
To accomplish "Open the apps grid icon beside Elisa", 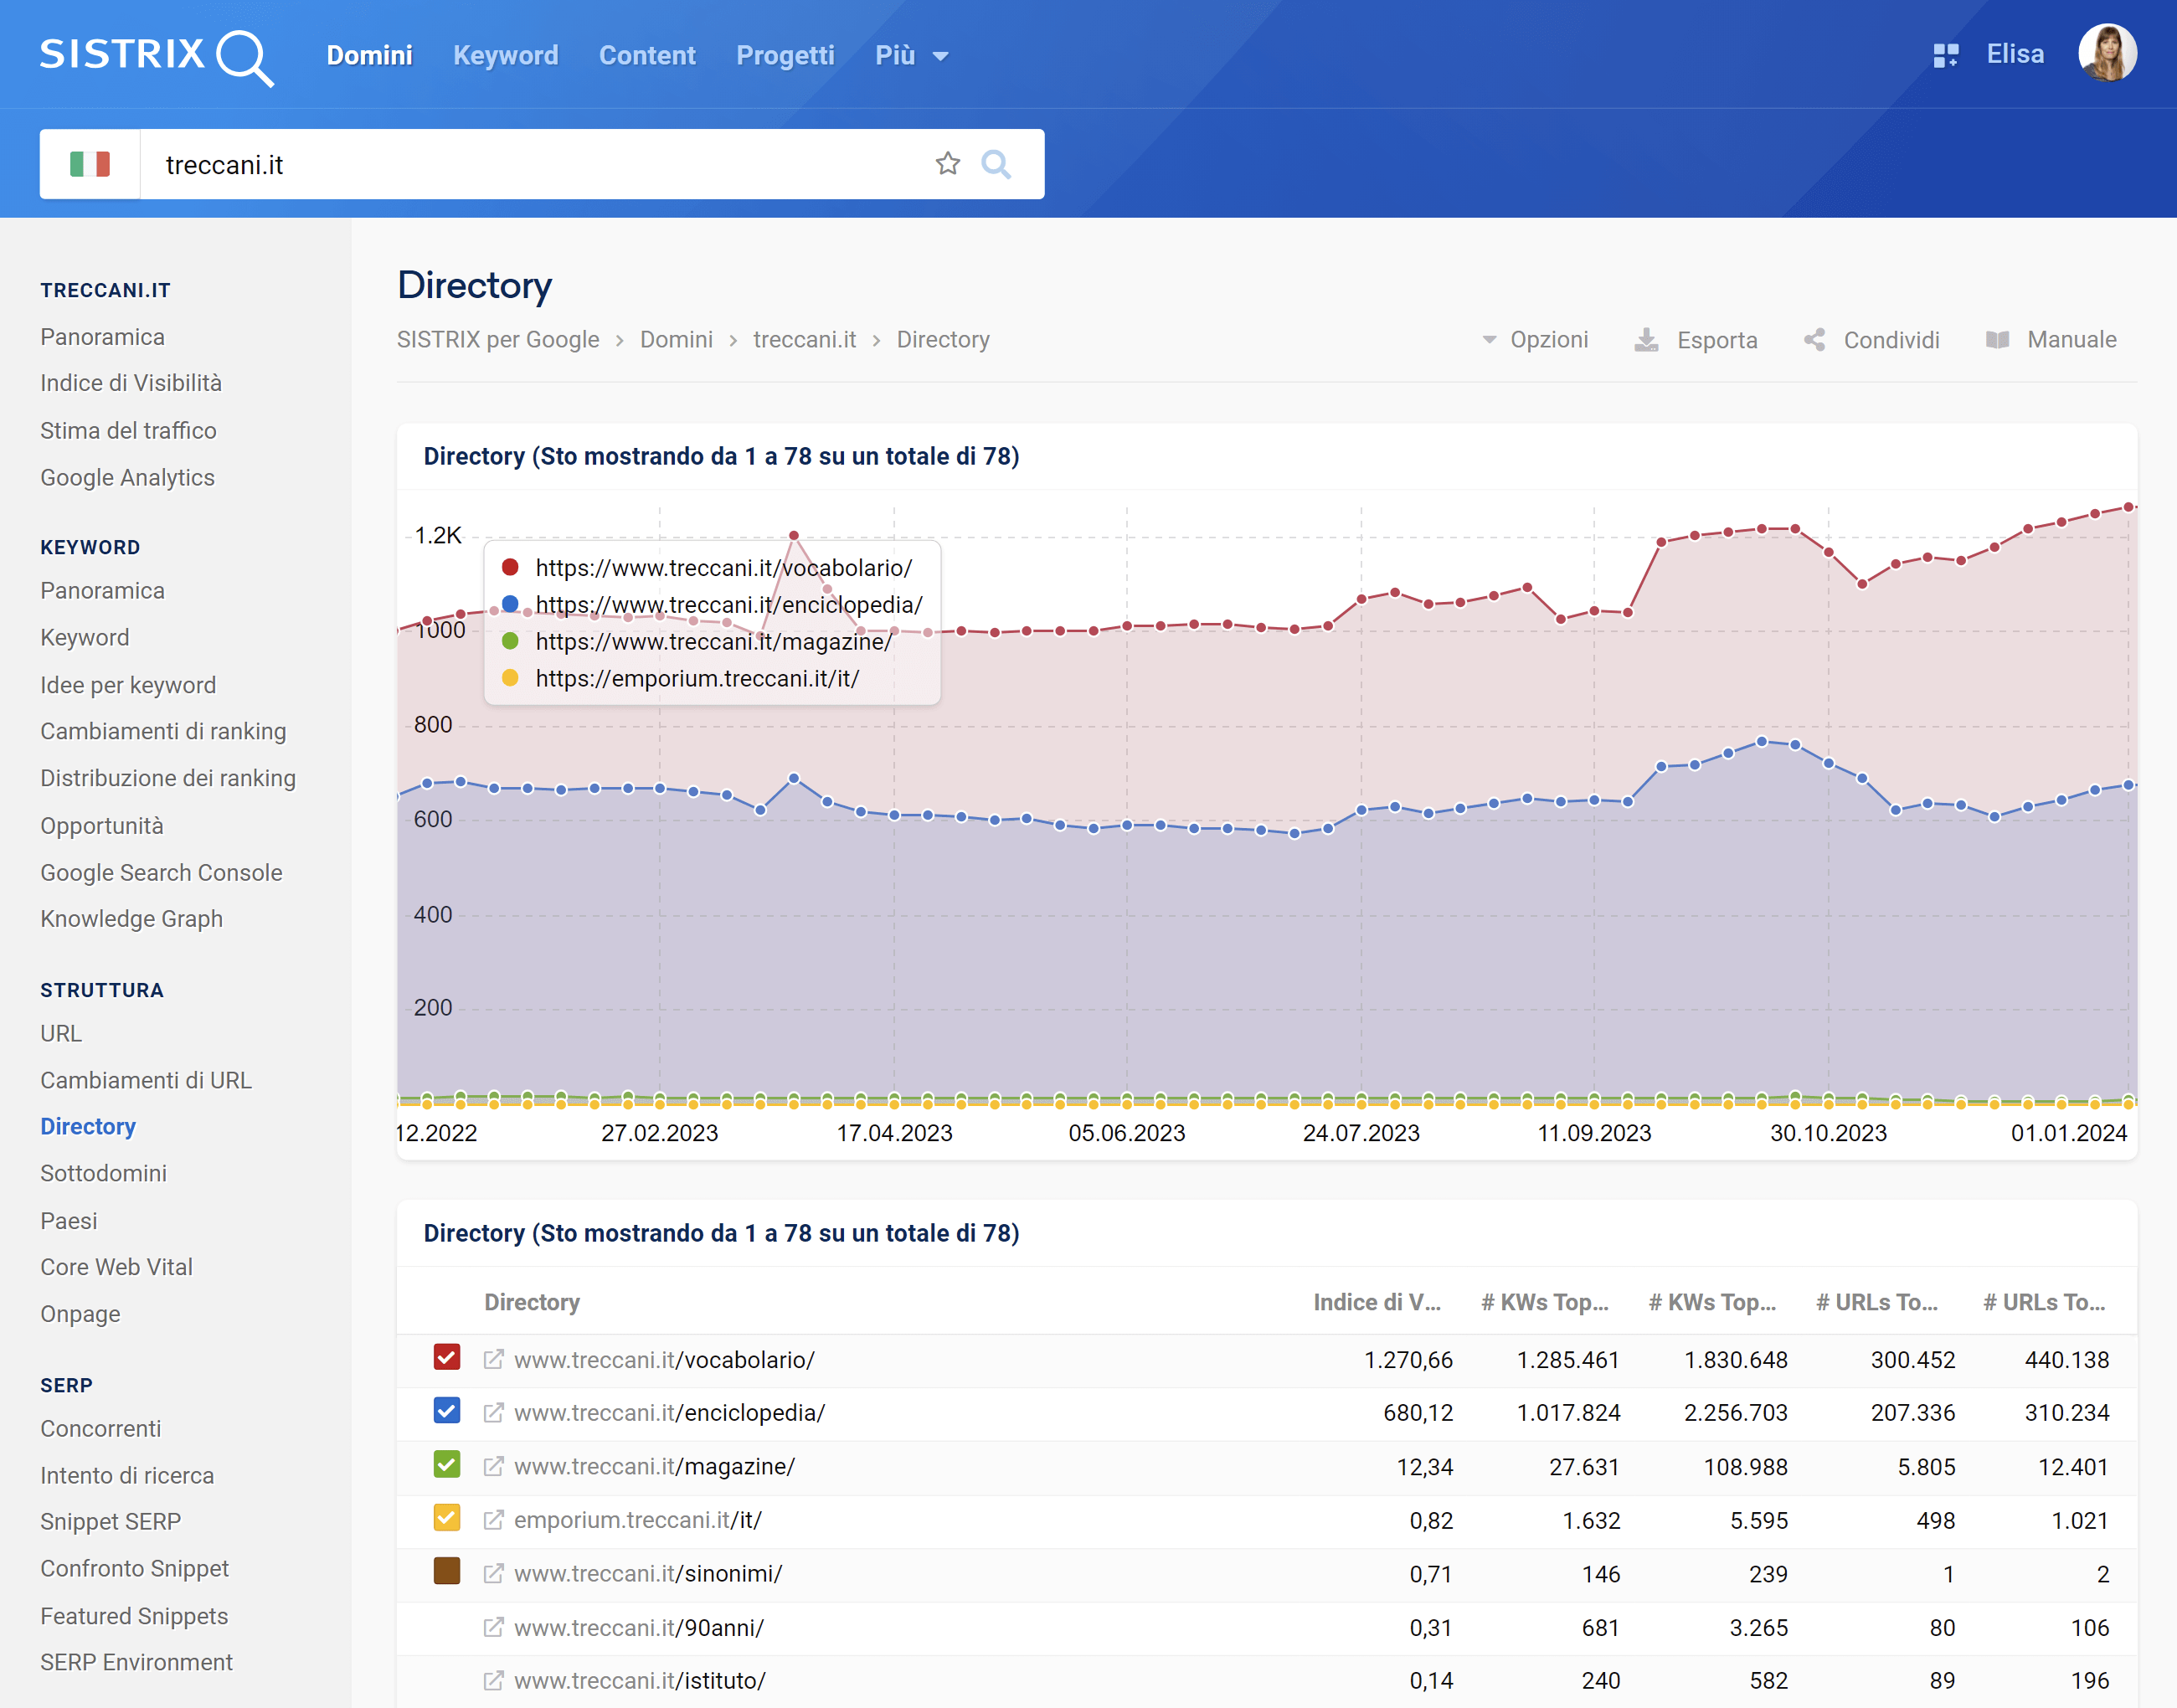I will 1945,55.
